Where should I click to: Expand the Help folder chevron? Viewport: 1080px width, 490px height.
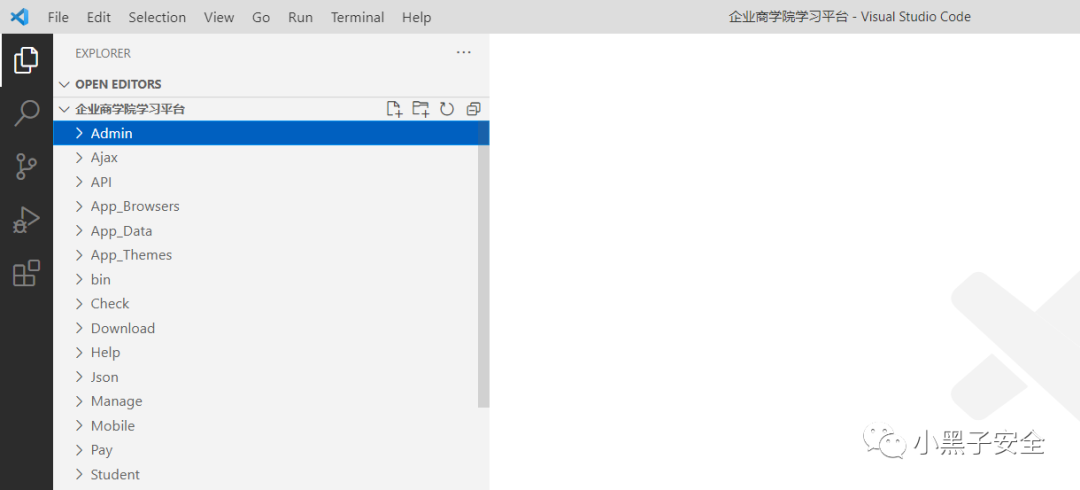(x=79, y=352)
